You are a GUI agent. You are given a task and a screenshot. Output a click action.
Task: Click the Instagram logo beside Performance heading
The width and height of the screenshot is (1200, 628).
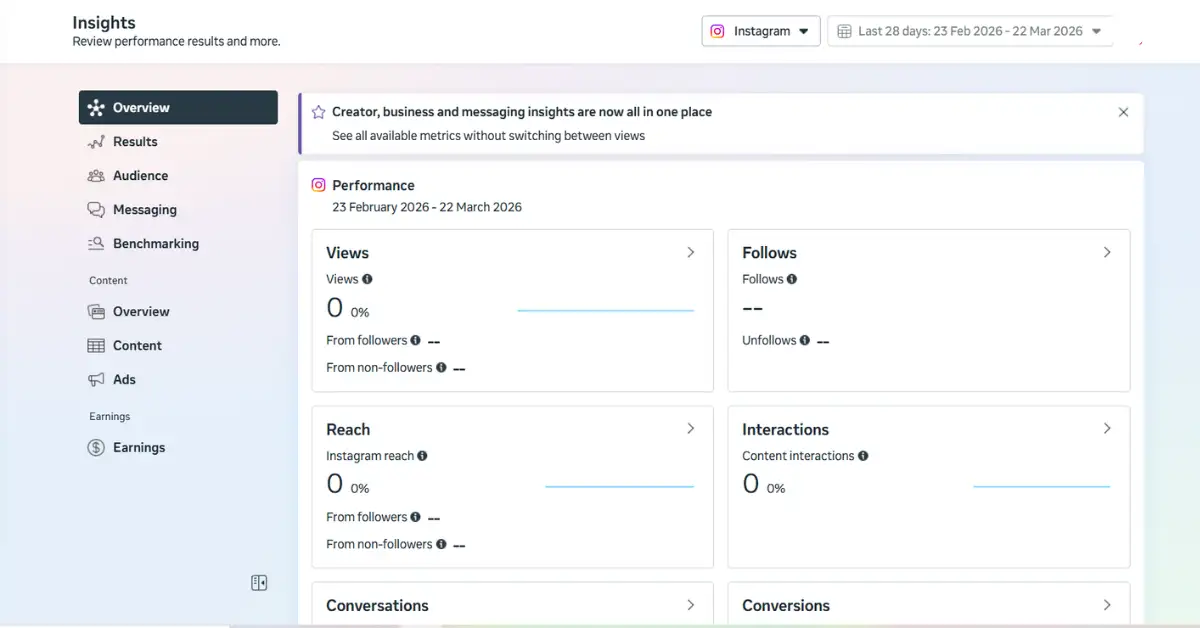tap(319, 185)
